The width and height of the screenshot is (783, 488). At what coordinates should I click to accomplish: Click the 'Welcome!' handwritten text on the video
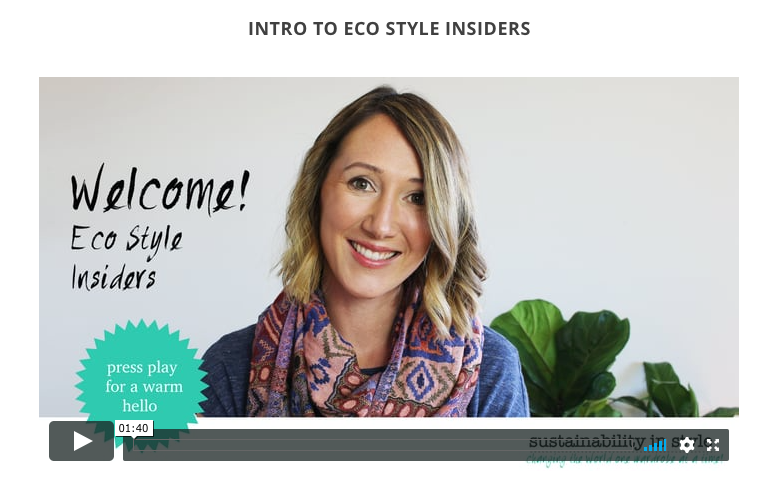coord(159,190)
